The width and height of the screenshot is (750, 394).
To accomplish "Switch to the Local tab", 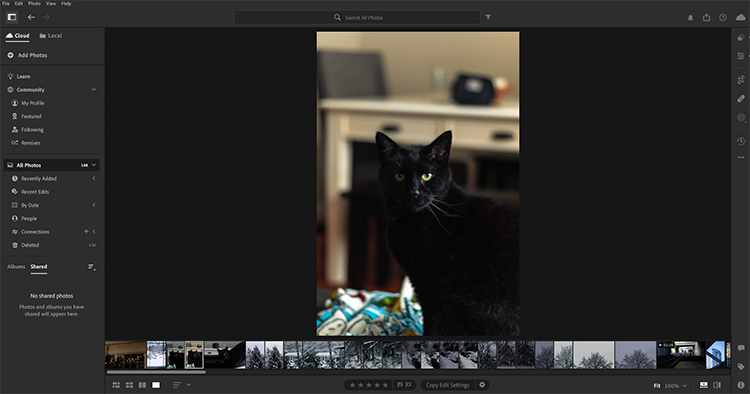I will 51,35.
